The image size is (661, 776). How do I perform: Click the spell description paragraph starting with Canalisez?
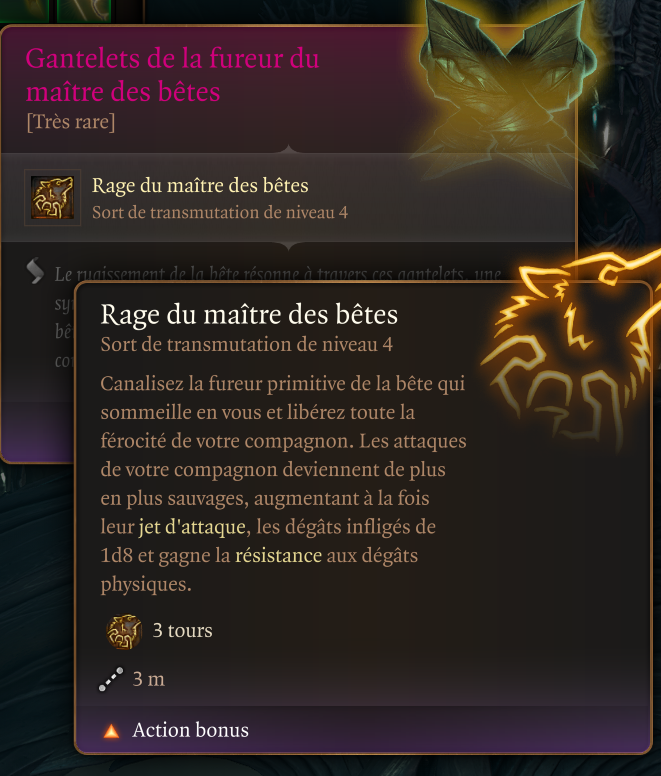pos(283,484)
